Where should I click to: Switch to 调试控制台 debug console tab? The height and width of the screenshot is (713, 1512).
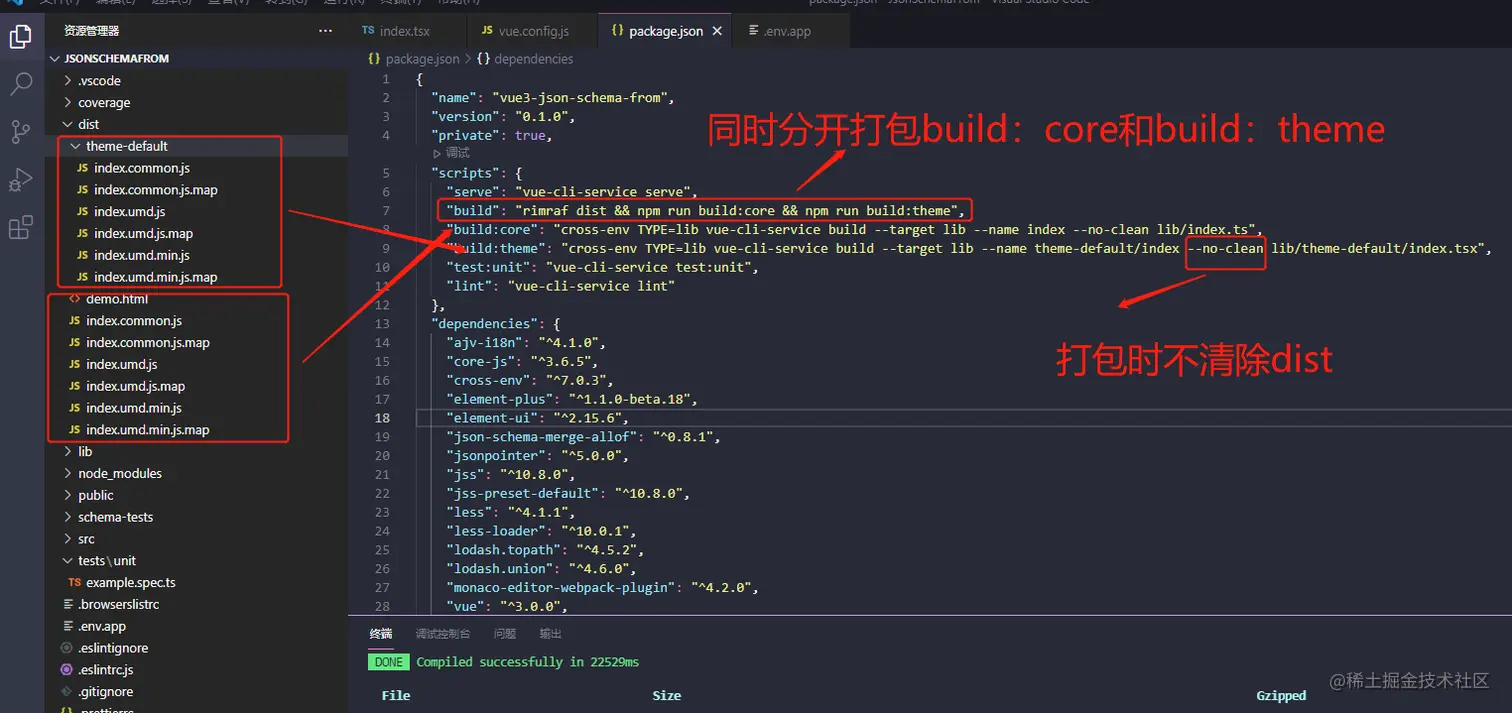click(x=443, y=634)
